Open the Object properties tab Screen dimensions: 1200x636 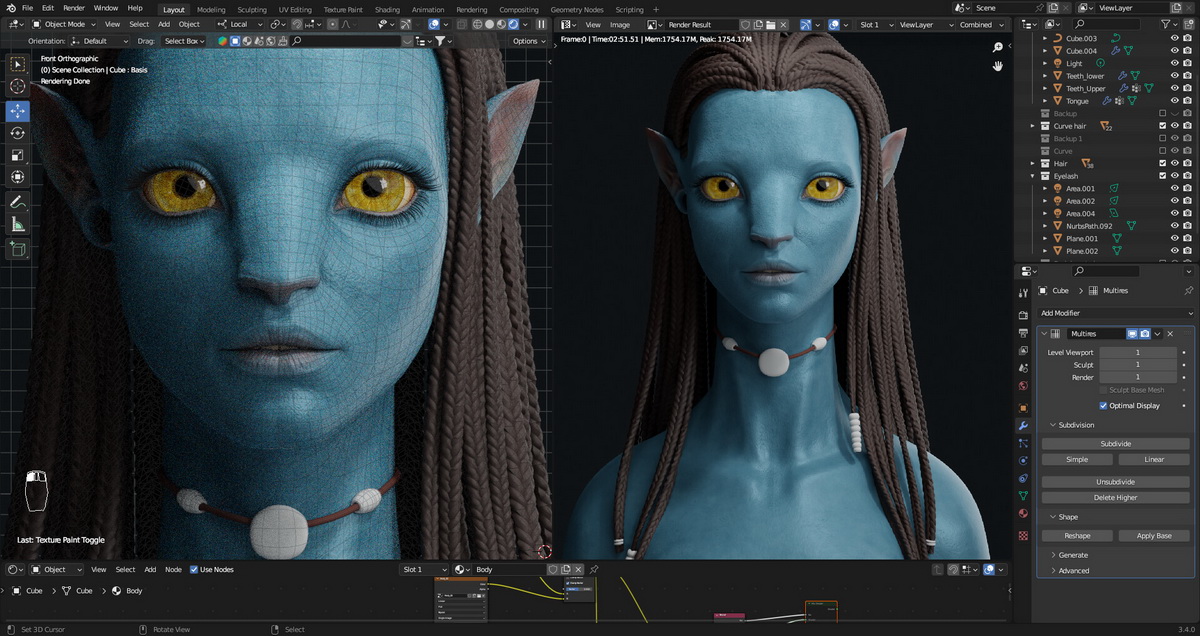pyautogui.click(x=1023, y=408)
